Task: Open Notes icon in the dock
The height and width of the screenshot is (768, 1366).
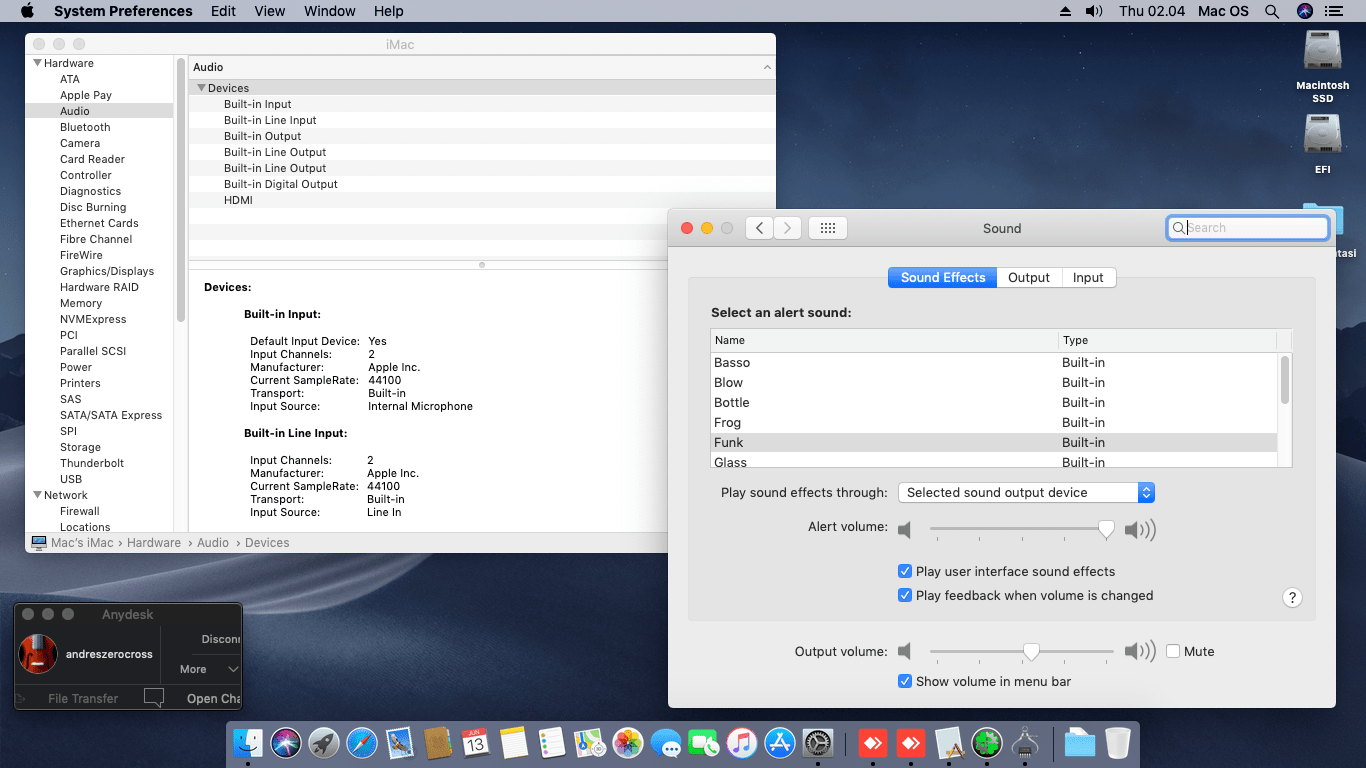Action: tap(513, 743)
